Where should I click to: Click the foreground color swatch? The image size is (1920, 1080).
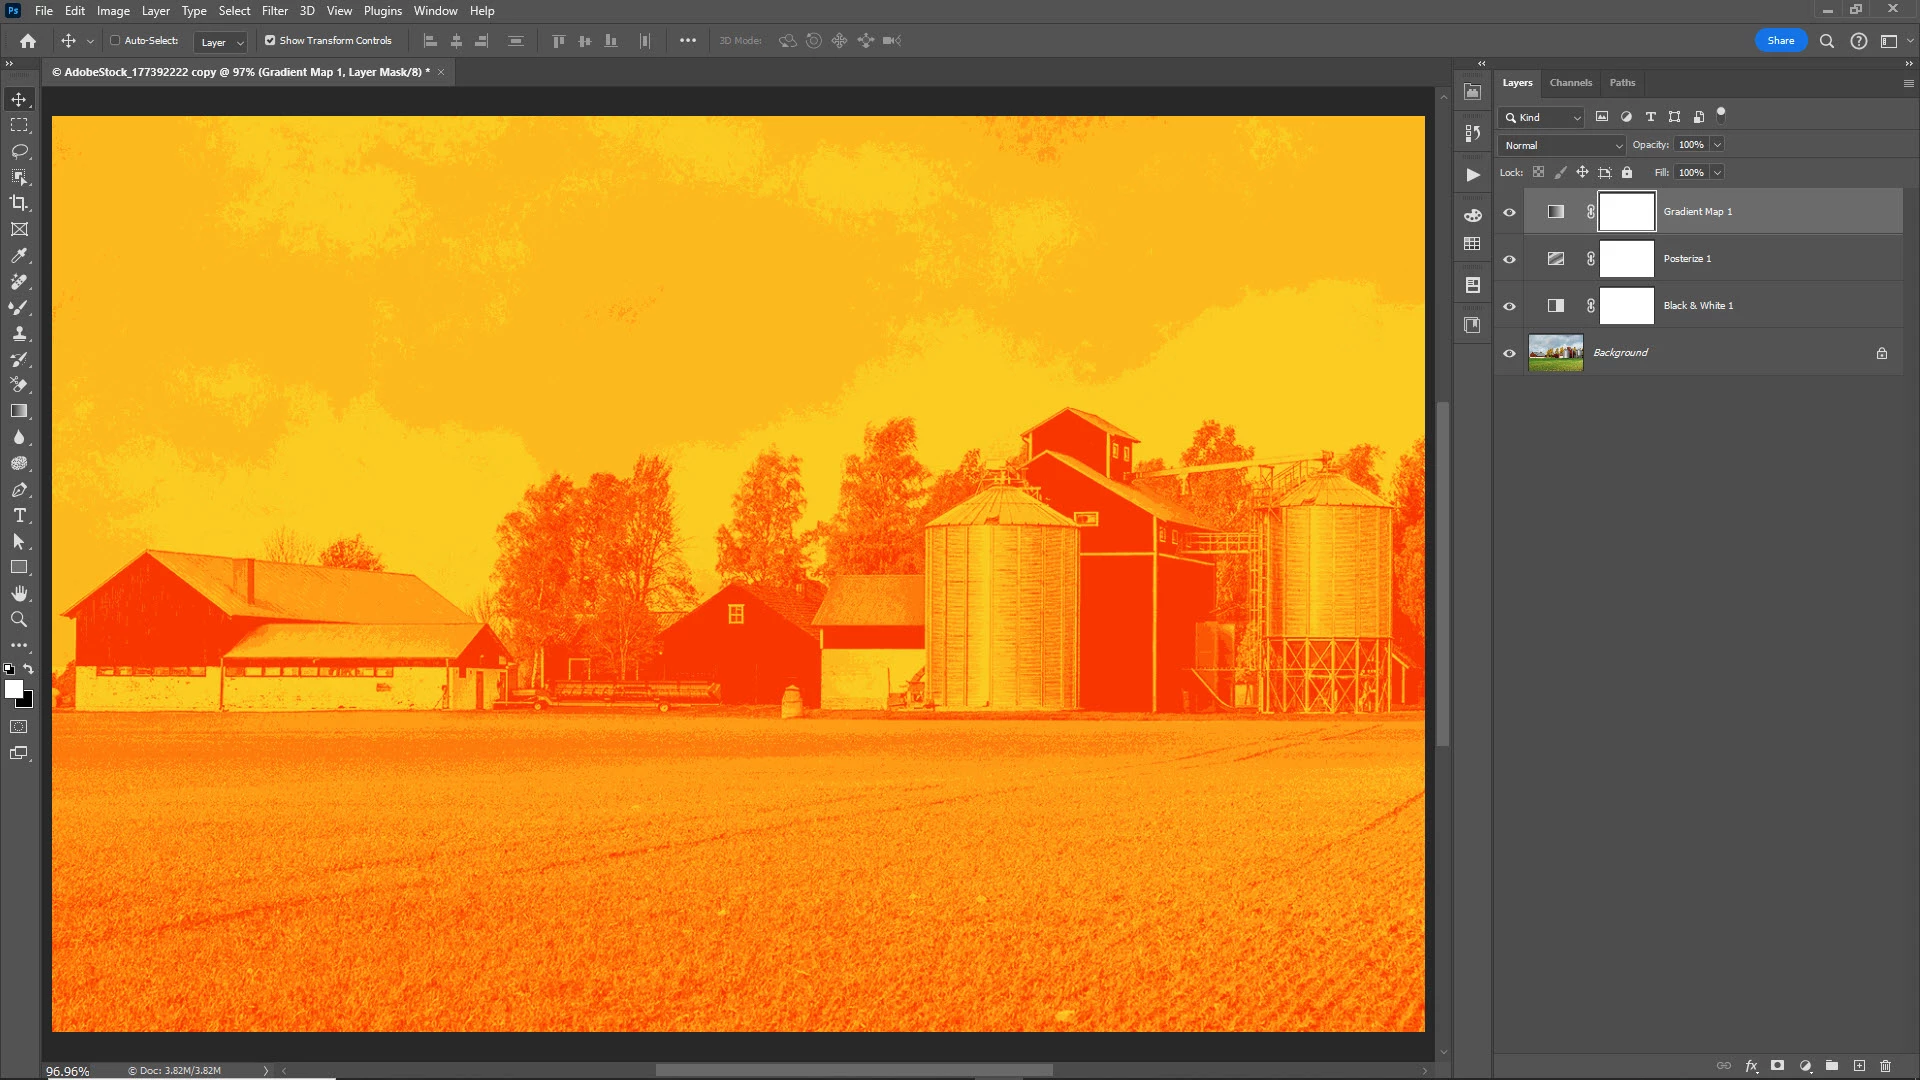tap(13, 689)
